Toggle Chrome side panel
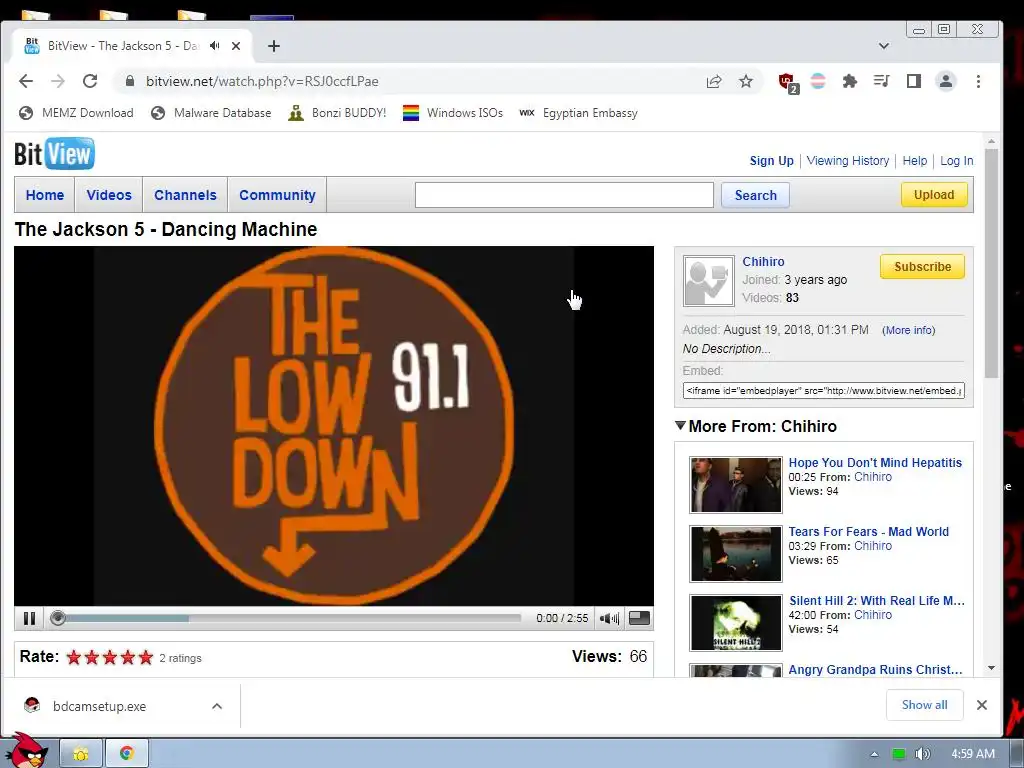The height and width of the screenshot is (768, 1024). (914, 81)
